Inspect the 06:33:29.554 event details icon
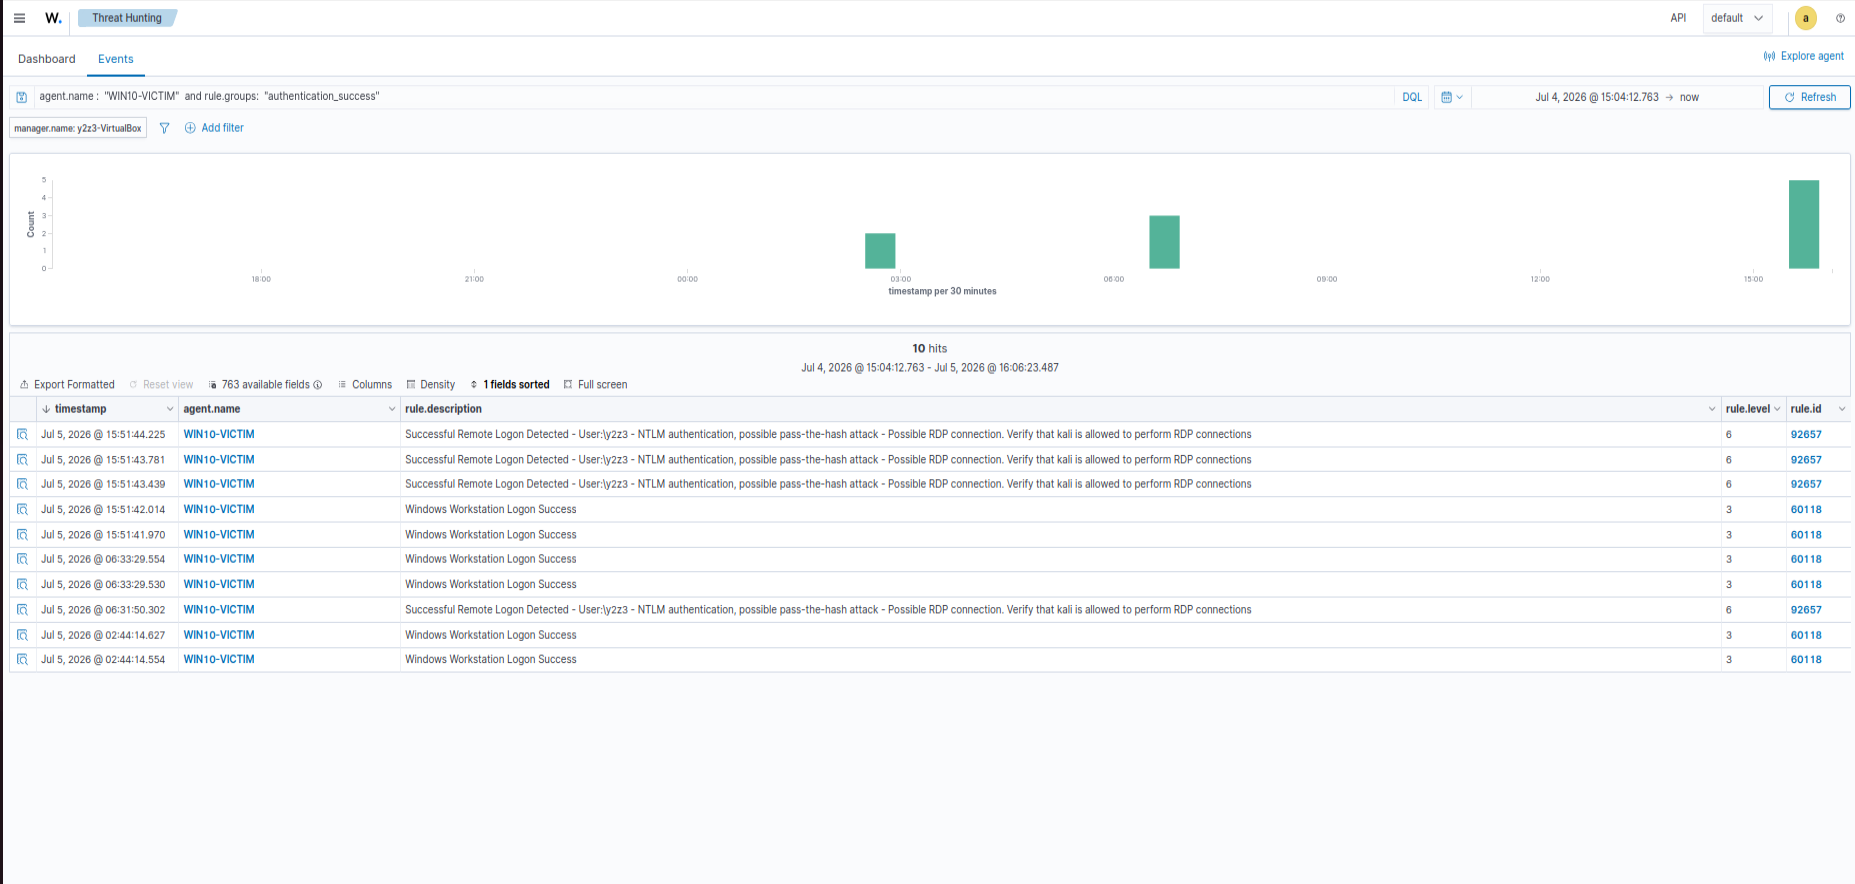The height and width of the screenshot is (884, 1855). [x=22, y=559]
